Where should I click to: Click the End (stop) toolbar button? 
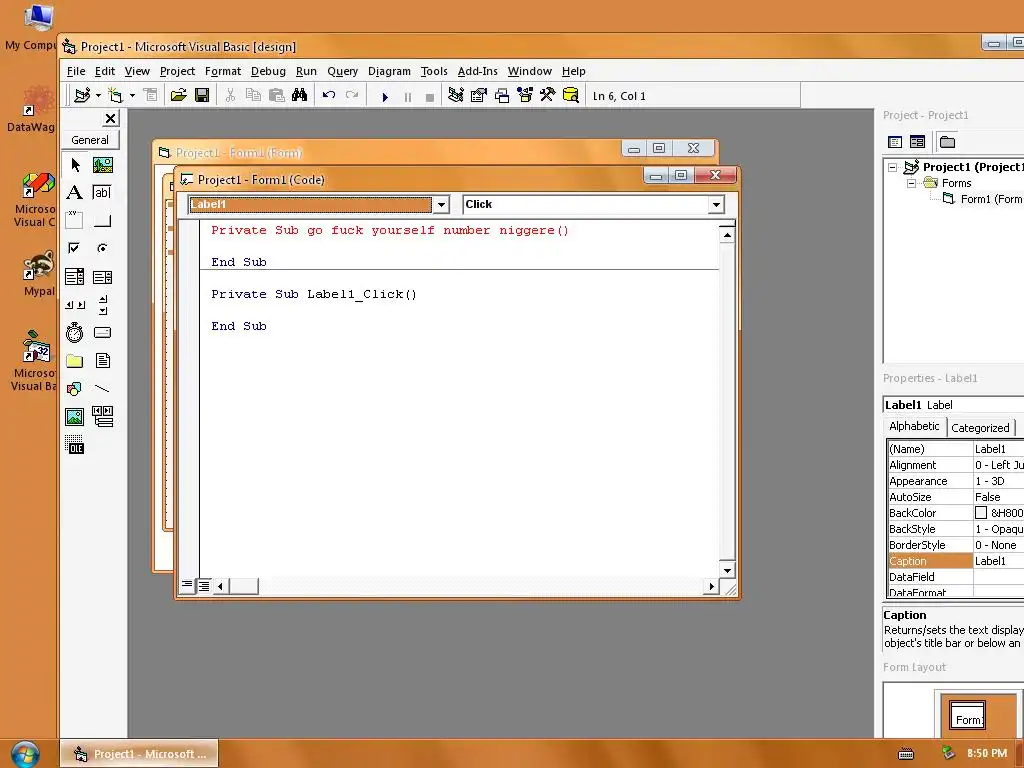coord(429,97)
